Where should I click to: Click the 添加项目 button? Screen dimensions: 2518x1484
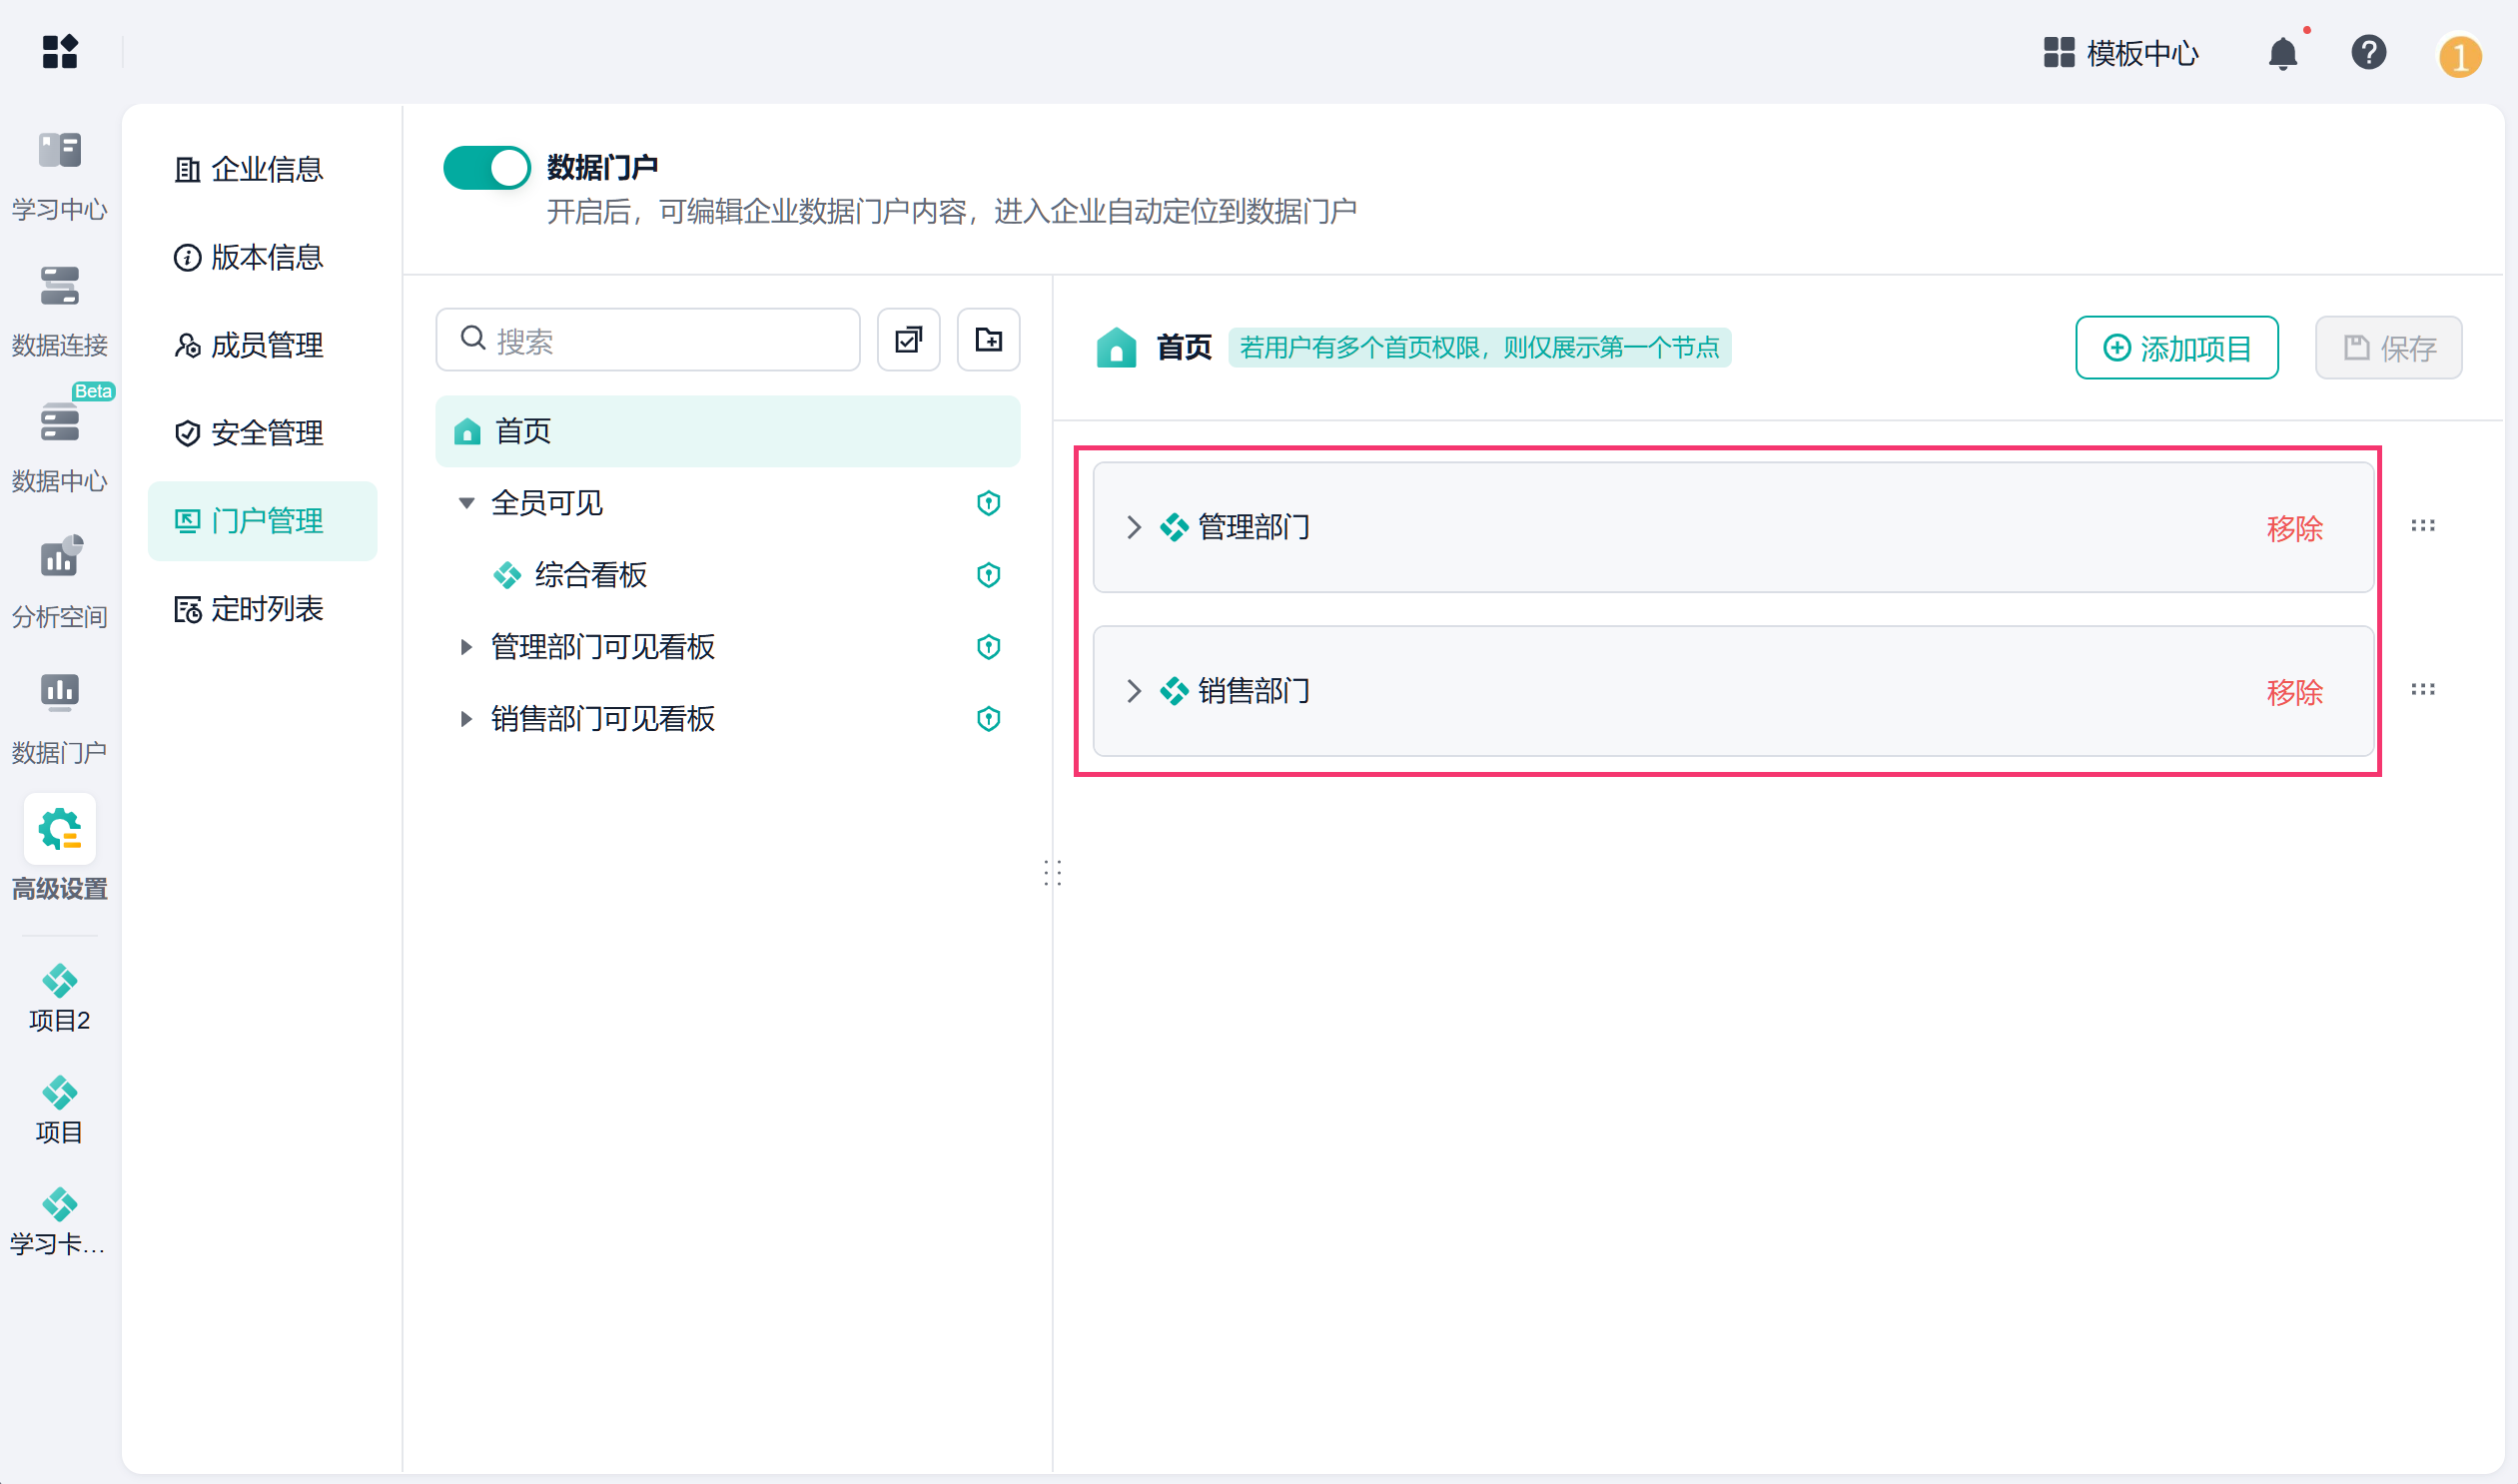pos(2176,348)
